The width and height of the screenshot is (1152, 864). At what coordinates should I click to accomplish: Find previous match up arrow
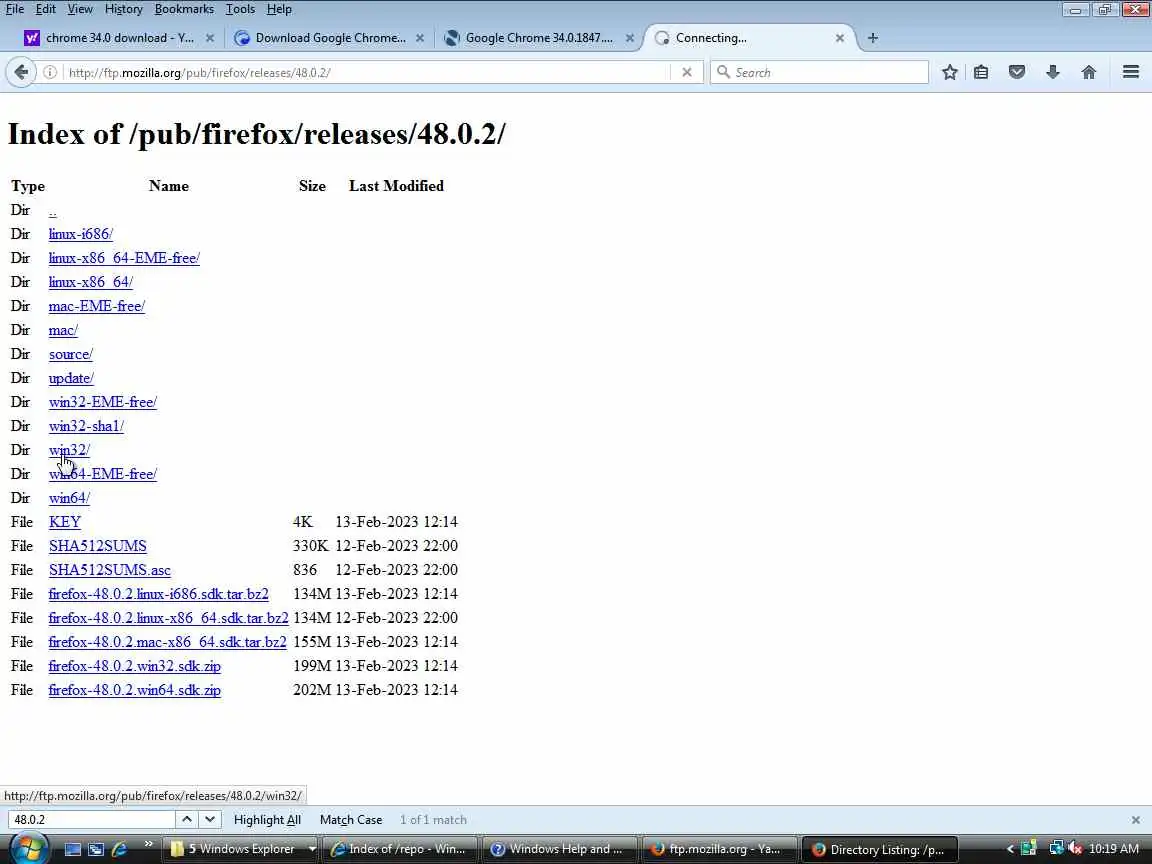(187, 819)
